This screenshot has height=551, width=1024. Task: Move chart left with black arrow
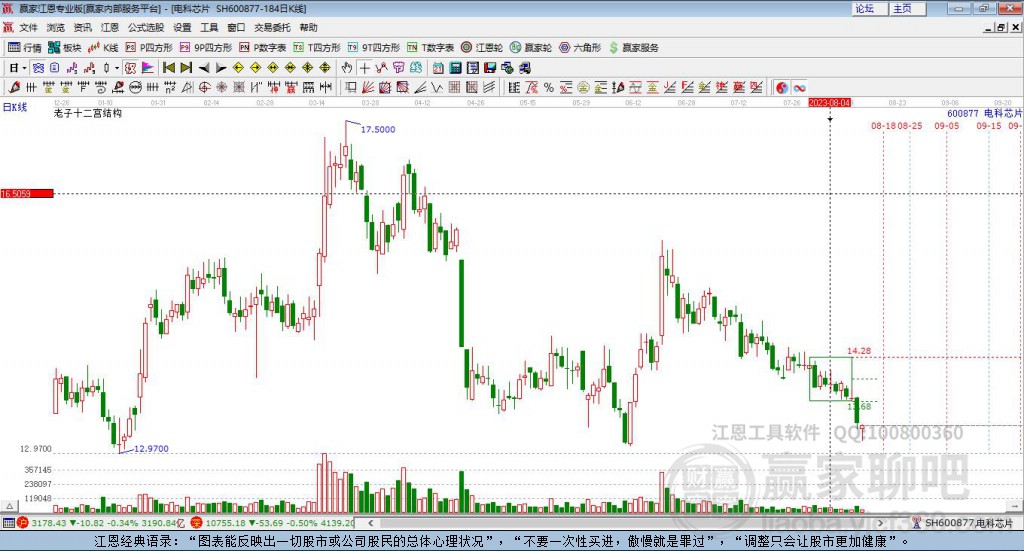tap(204, 68)
